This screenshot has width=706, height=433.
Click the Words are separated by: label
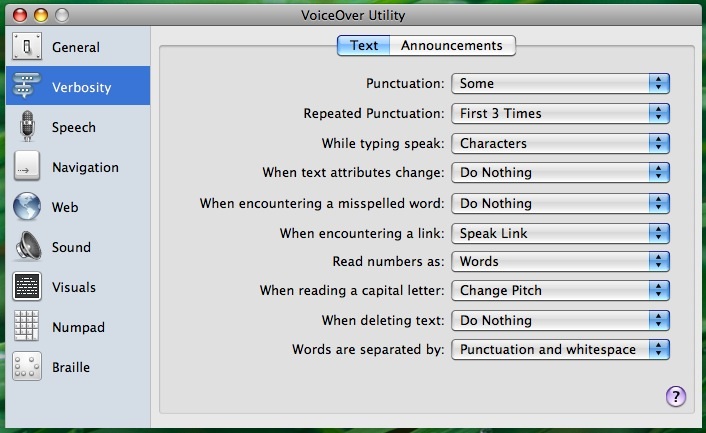point(368,349)
